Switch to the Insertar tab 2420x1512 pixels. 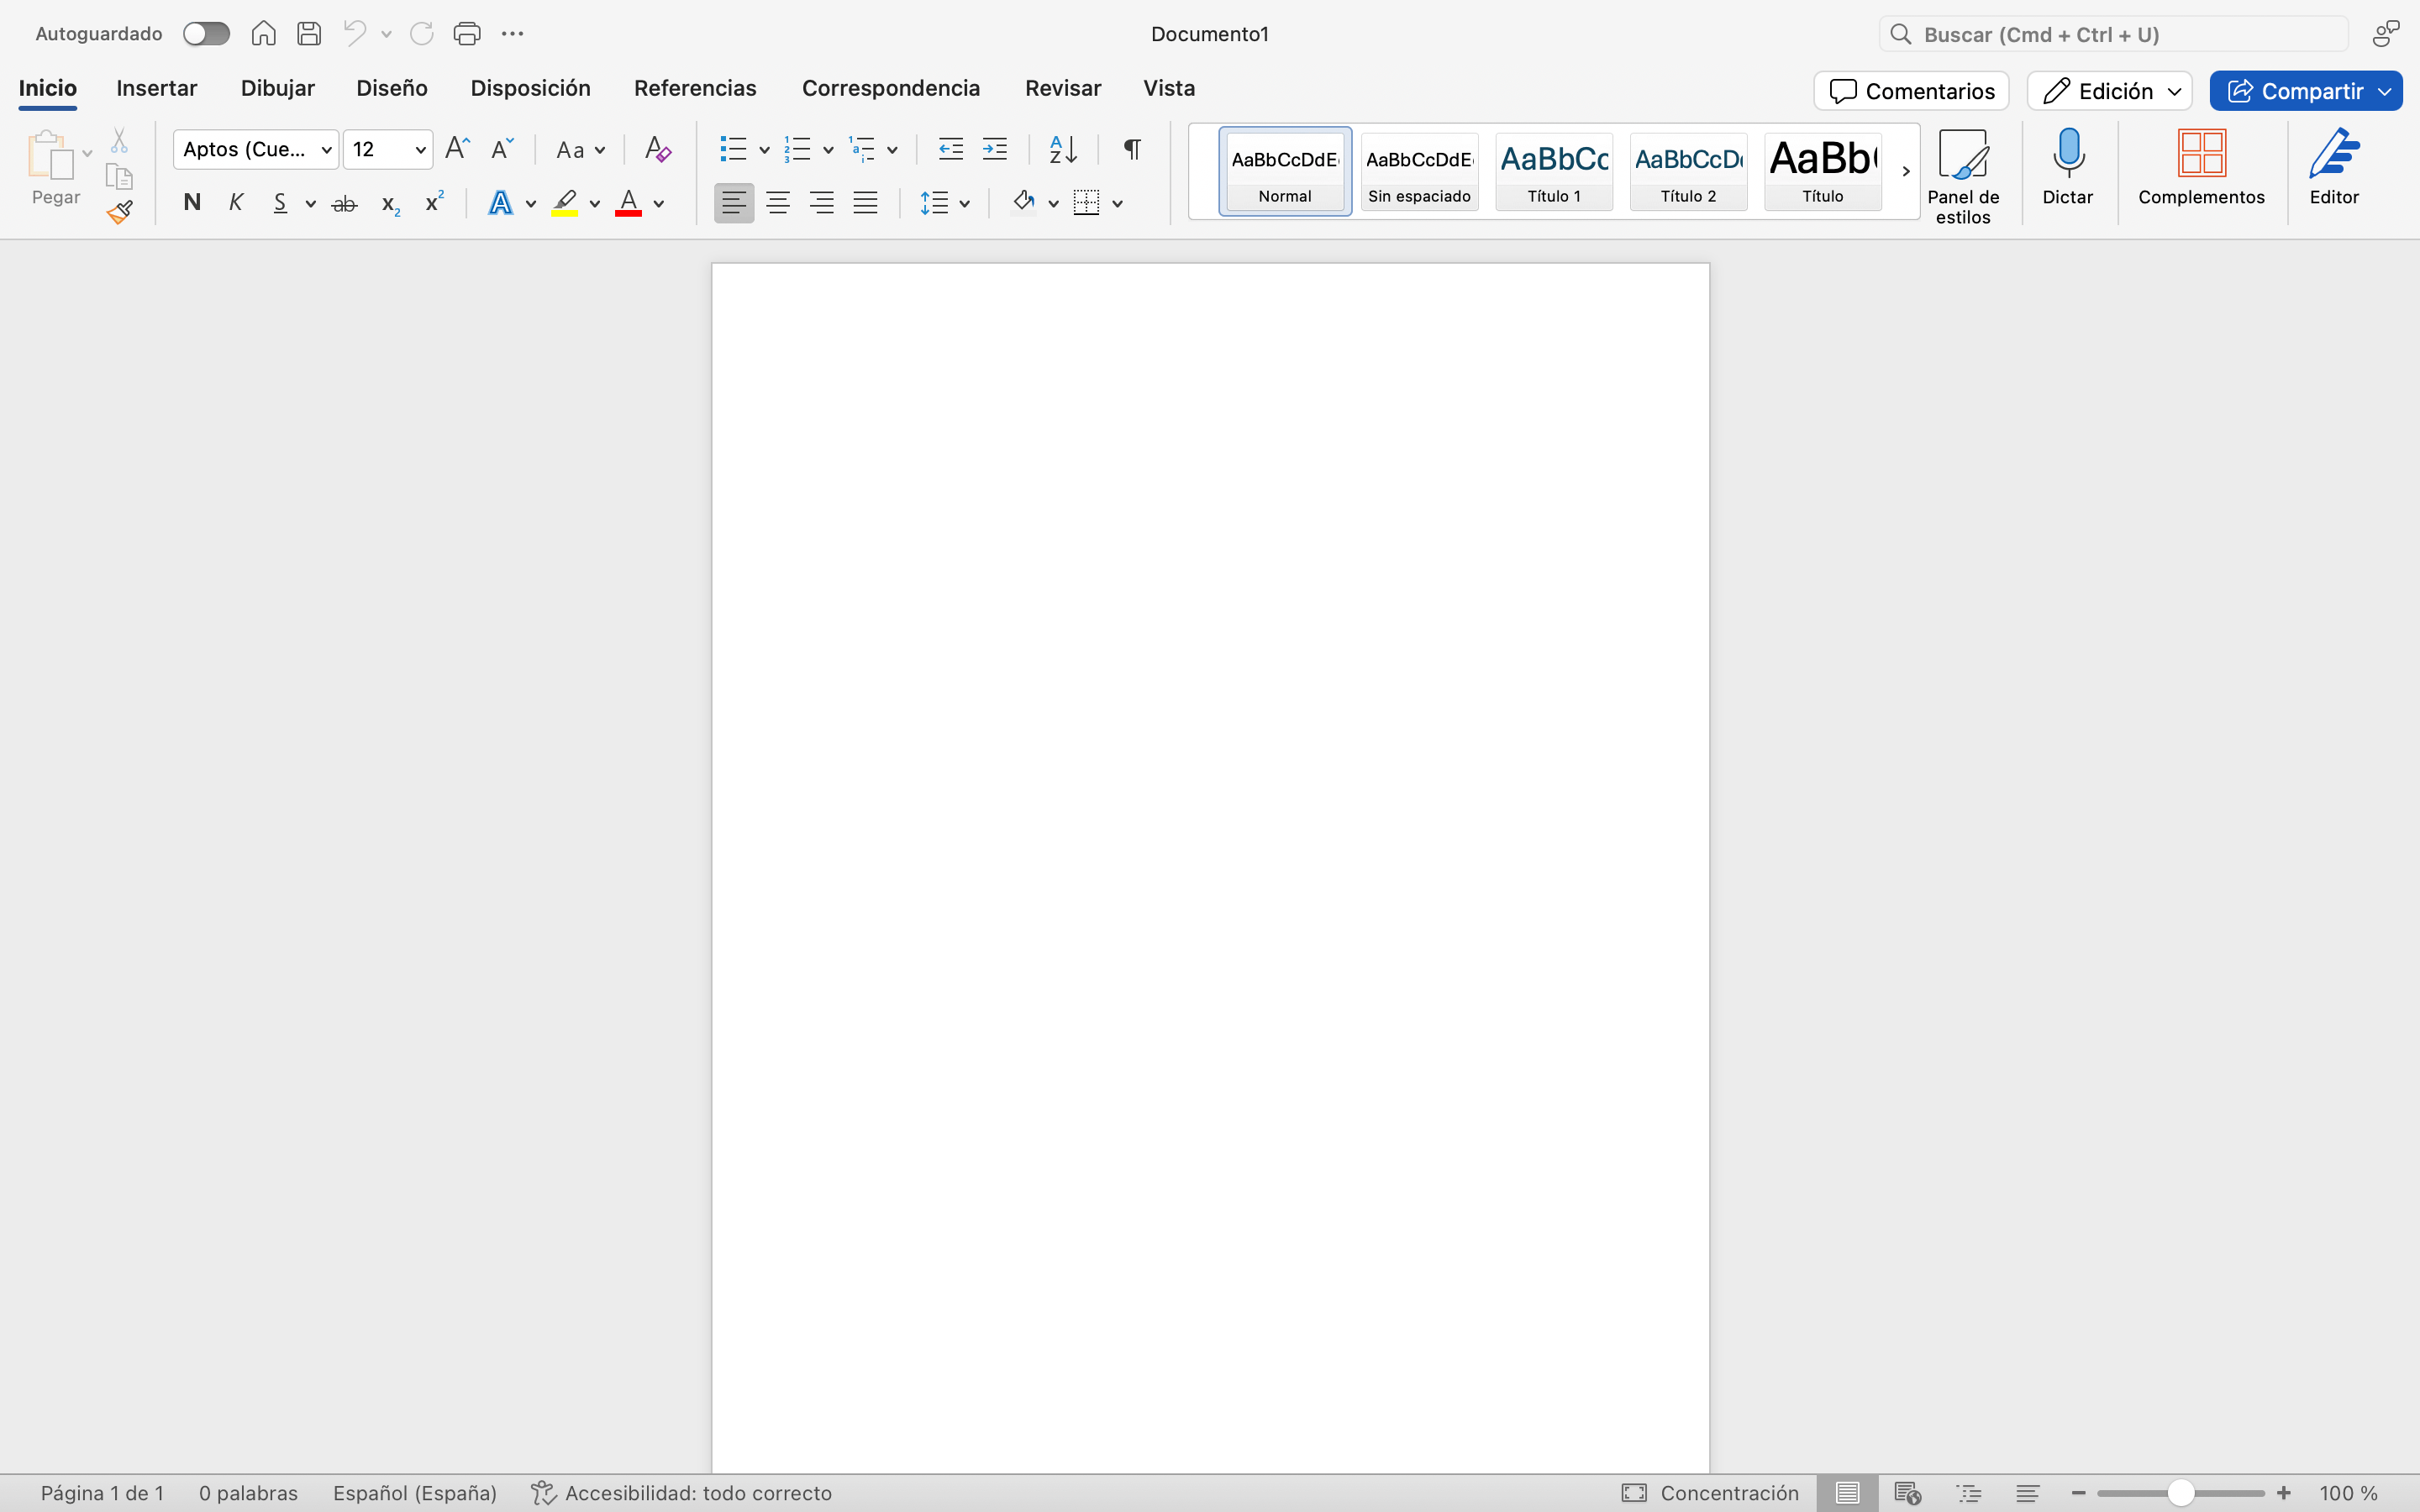tap(157, 88)
